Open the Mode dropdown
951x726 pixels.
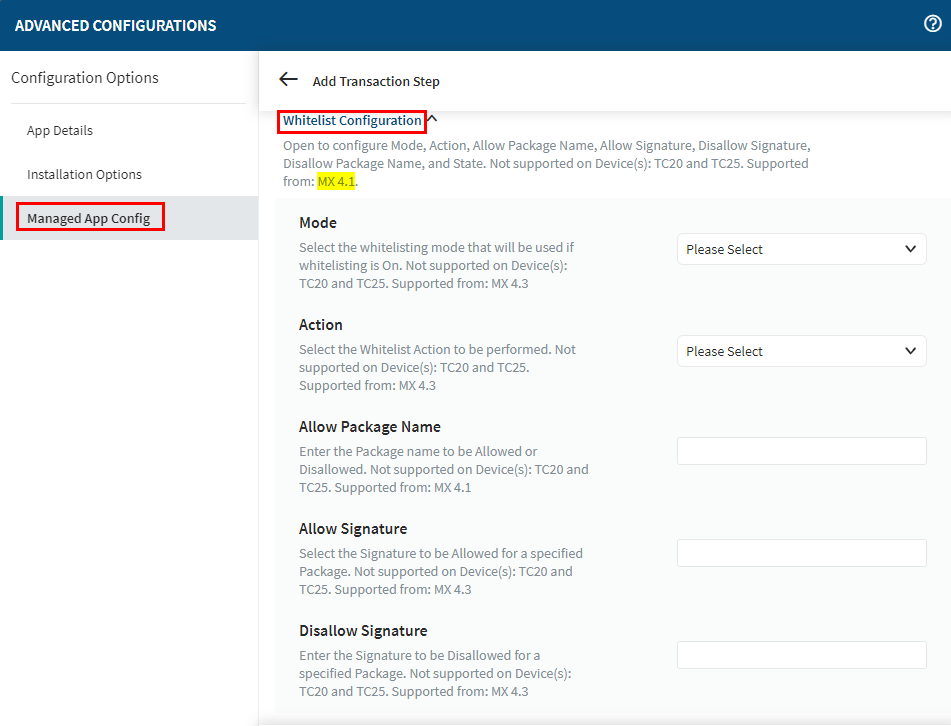pyautogui.click(x=801, y=249)
